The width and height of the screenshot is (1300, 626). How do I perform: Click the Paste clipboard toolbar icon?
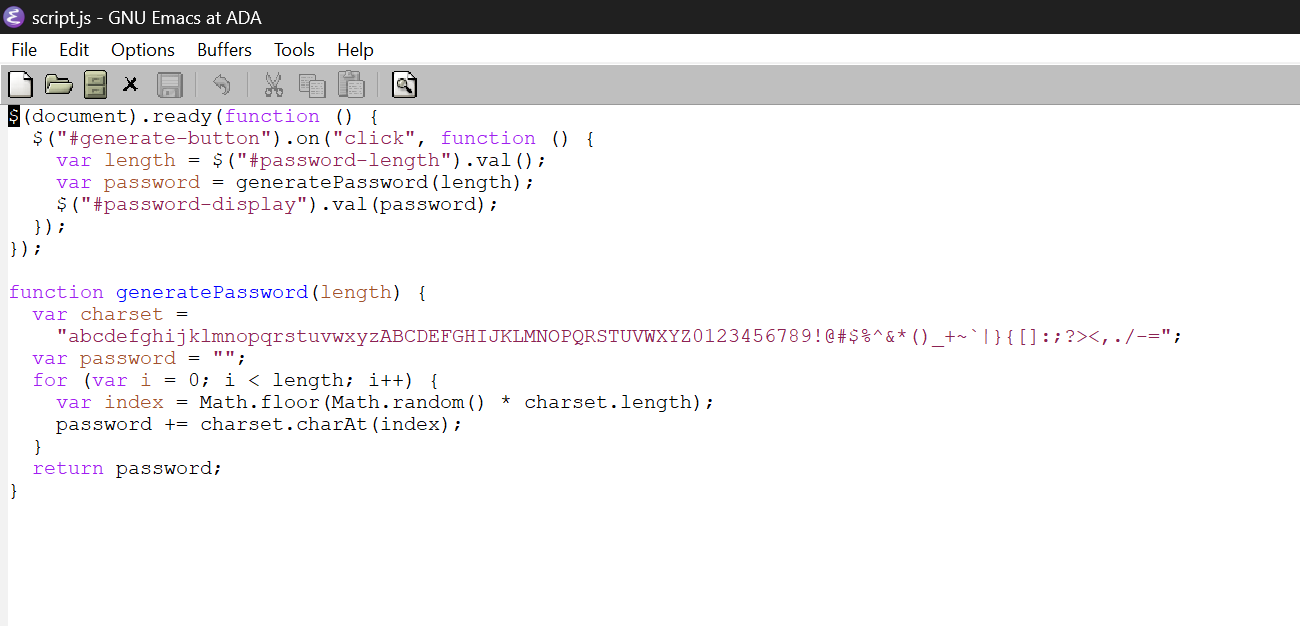coord(350,84)
